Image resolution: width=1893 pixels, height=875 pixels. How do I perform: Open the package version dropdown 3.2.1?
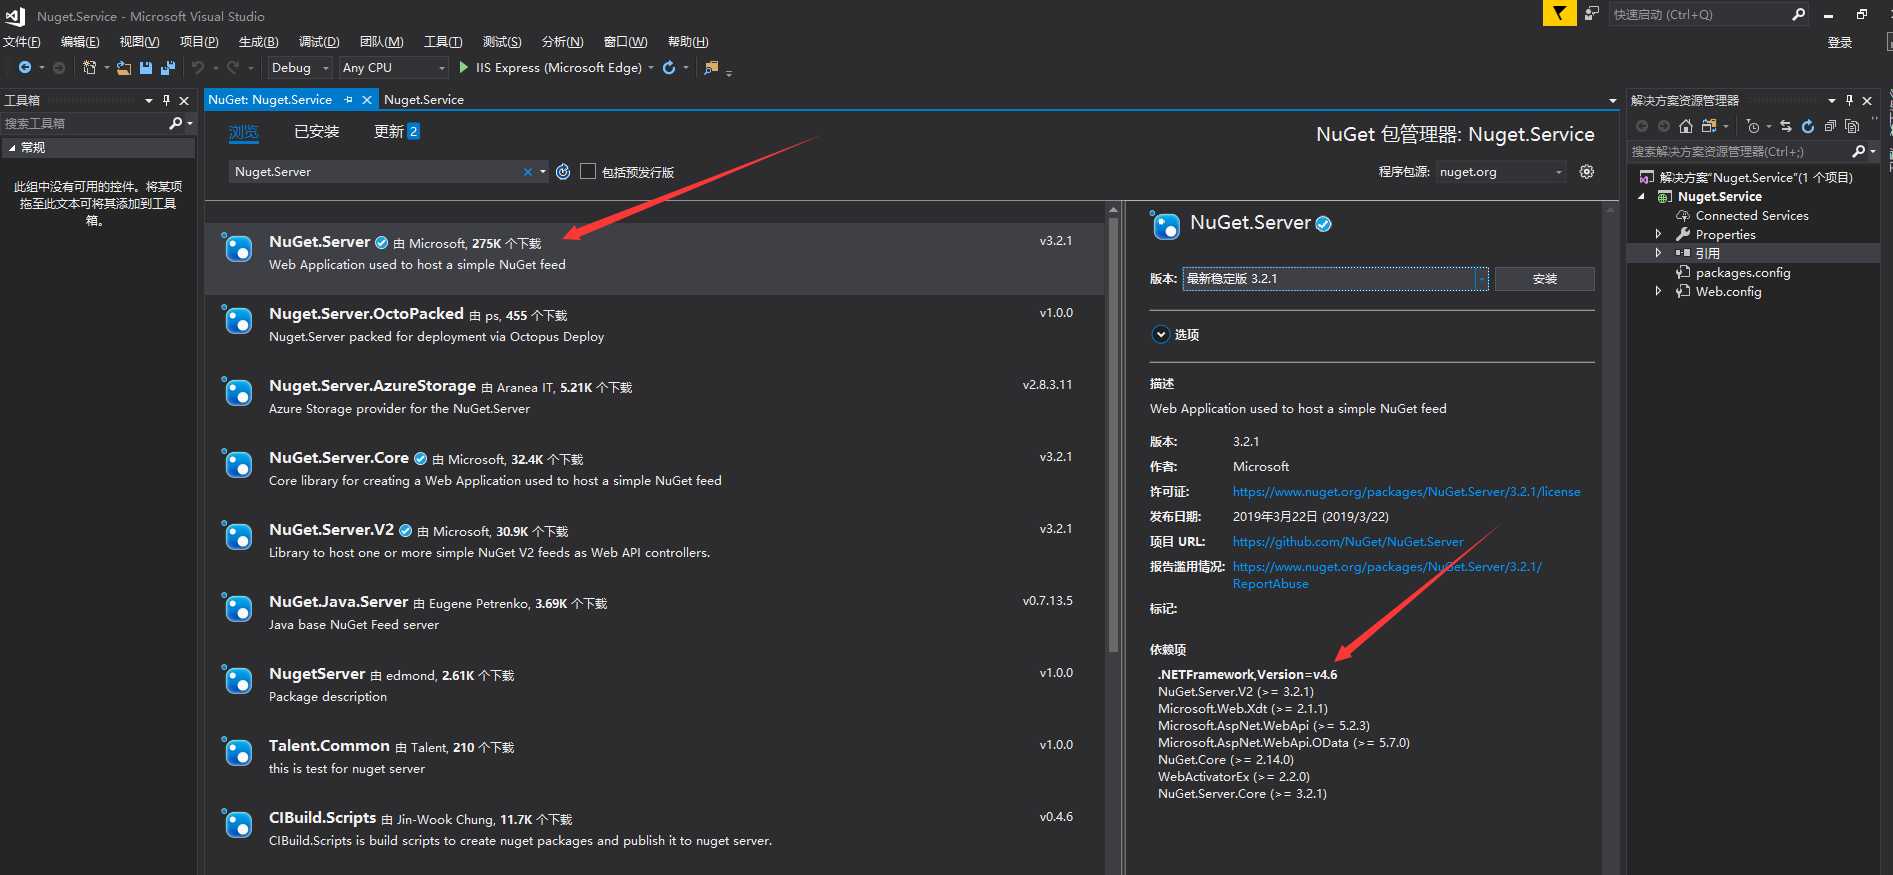coord(1336,279)
